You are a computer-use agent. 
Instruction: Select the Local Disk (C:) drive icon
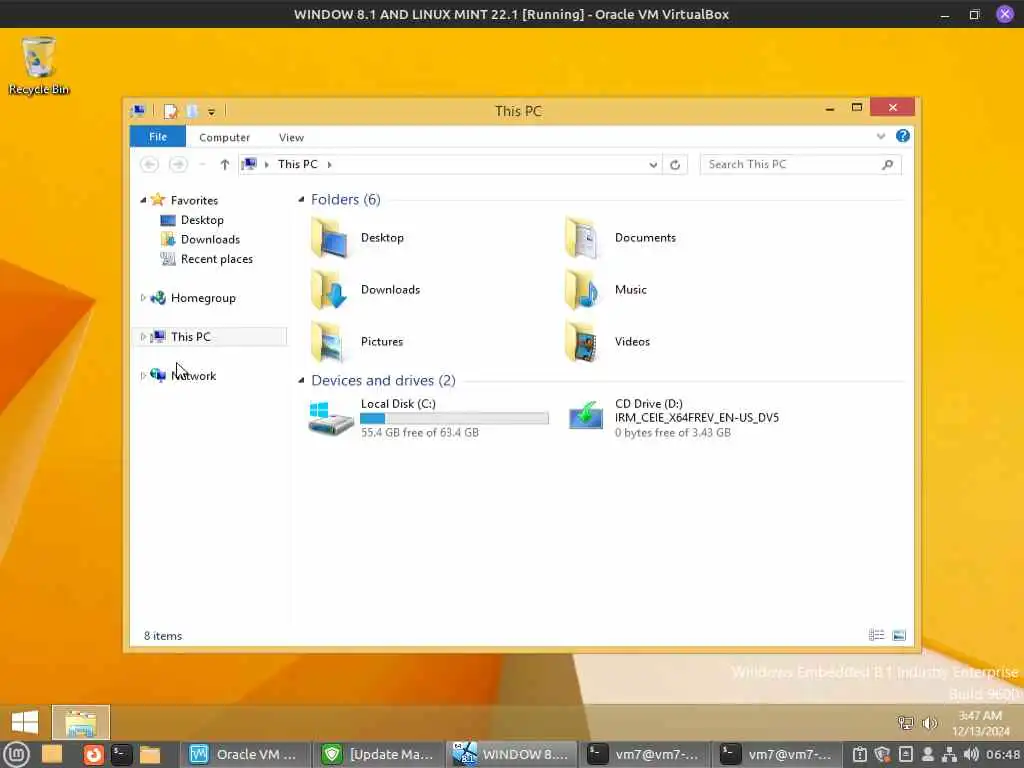click(330, 418)
